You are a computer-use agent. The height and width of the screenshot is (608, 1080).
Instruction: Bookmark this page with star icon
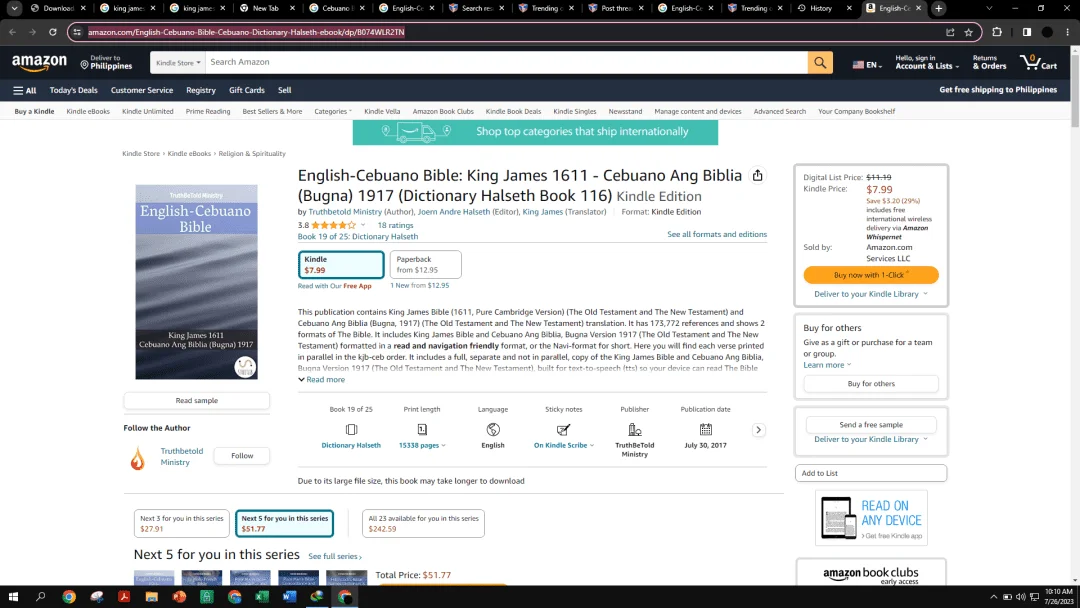coord(968,32)
